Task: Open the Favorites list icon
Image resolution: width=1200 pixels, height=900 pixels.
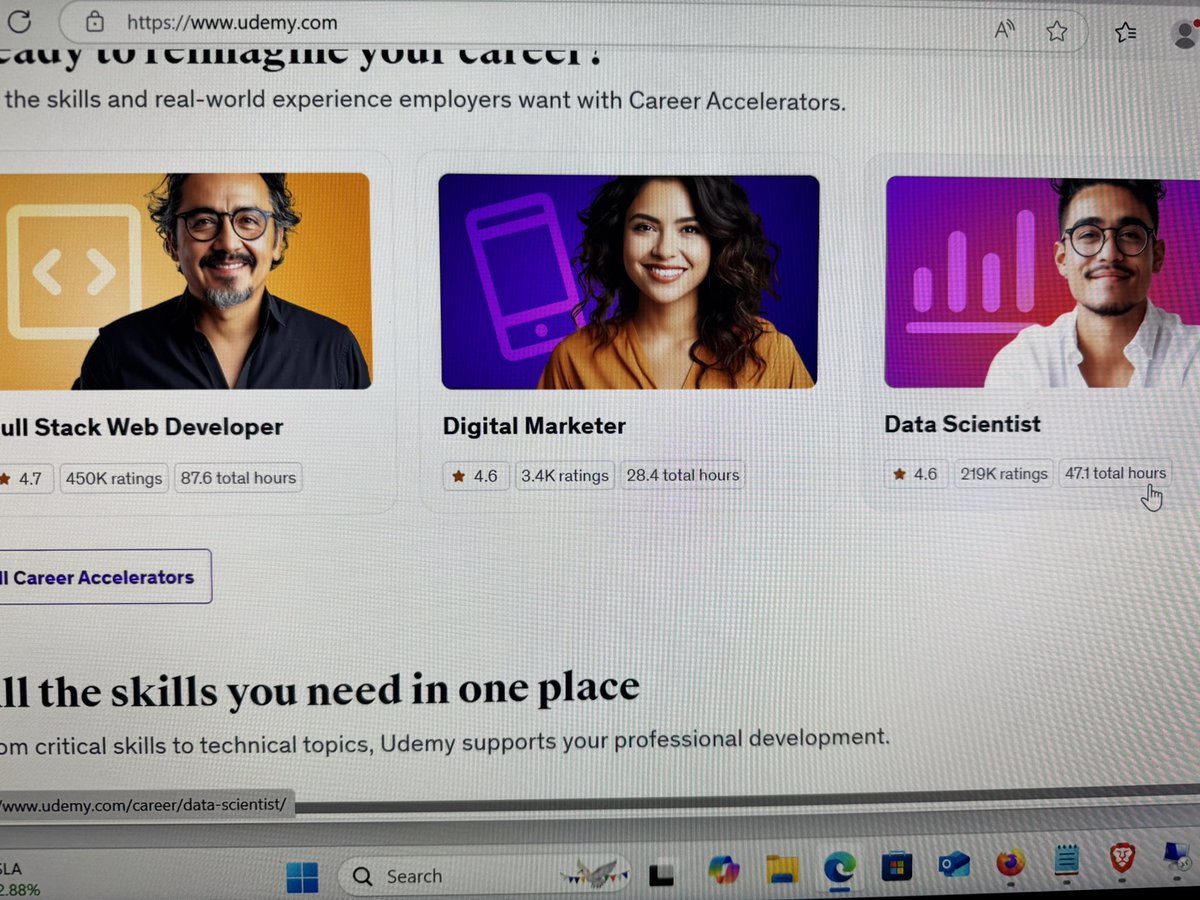Action: coord(1126,32)
